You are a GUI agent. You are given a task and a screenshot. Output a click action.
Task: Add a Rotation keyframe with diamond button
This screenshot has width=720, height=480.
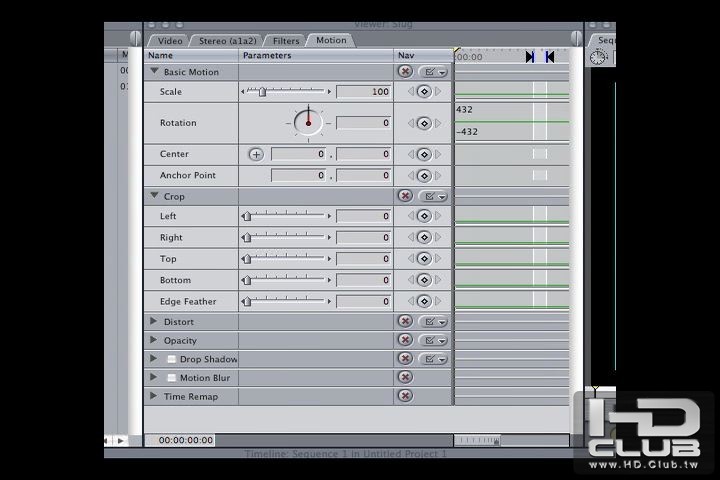click(424, 123)
